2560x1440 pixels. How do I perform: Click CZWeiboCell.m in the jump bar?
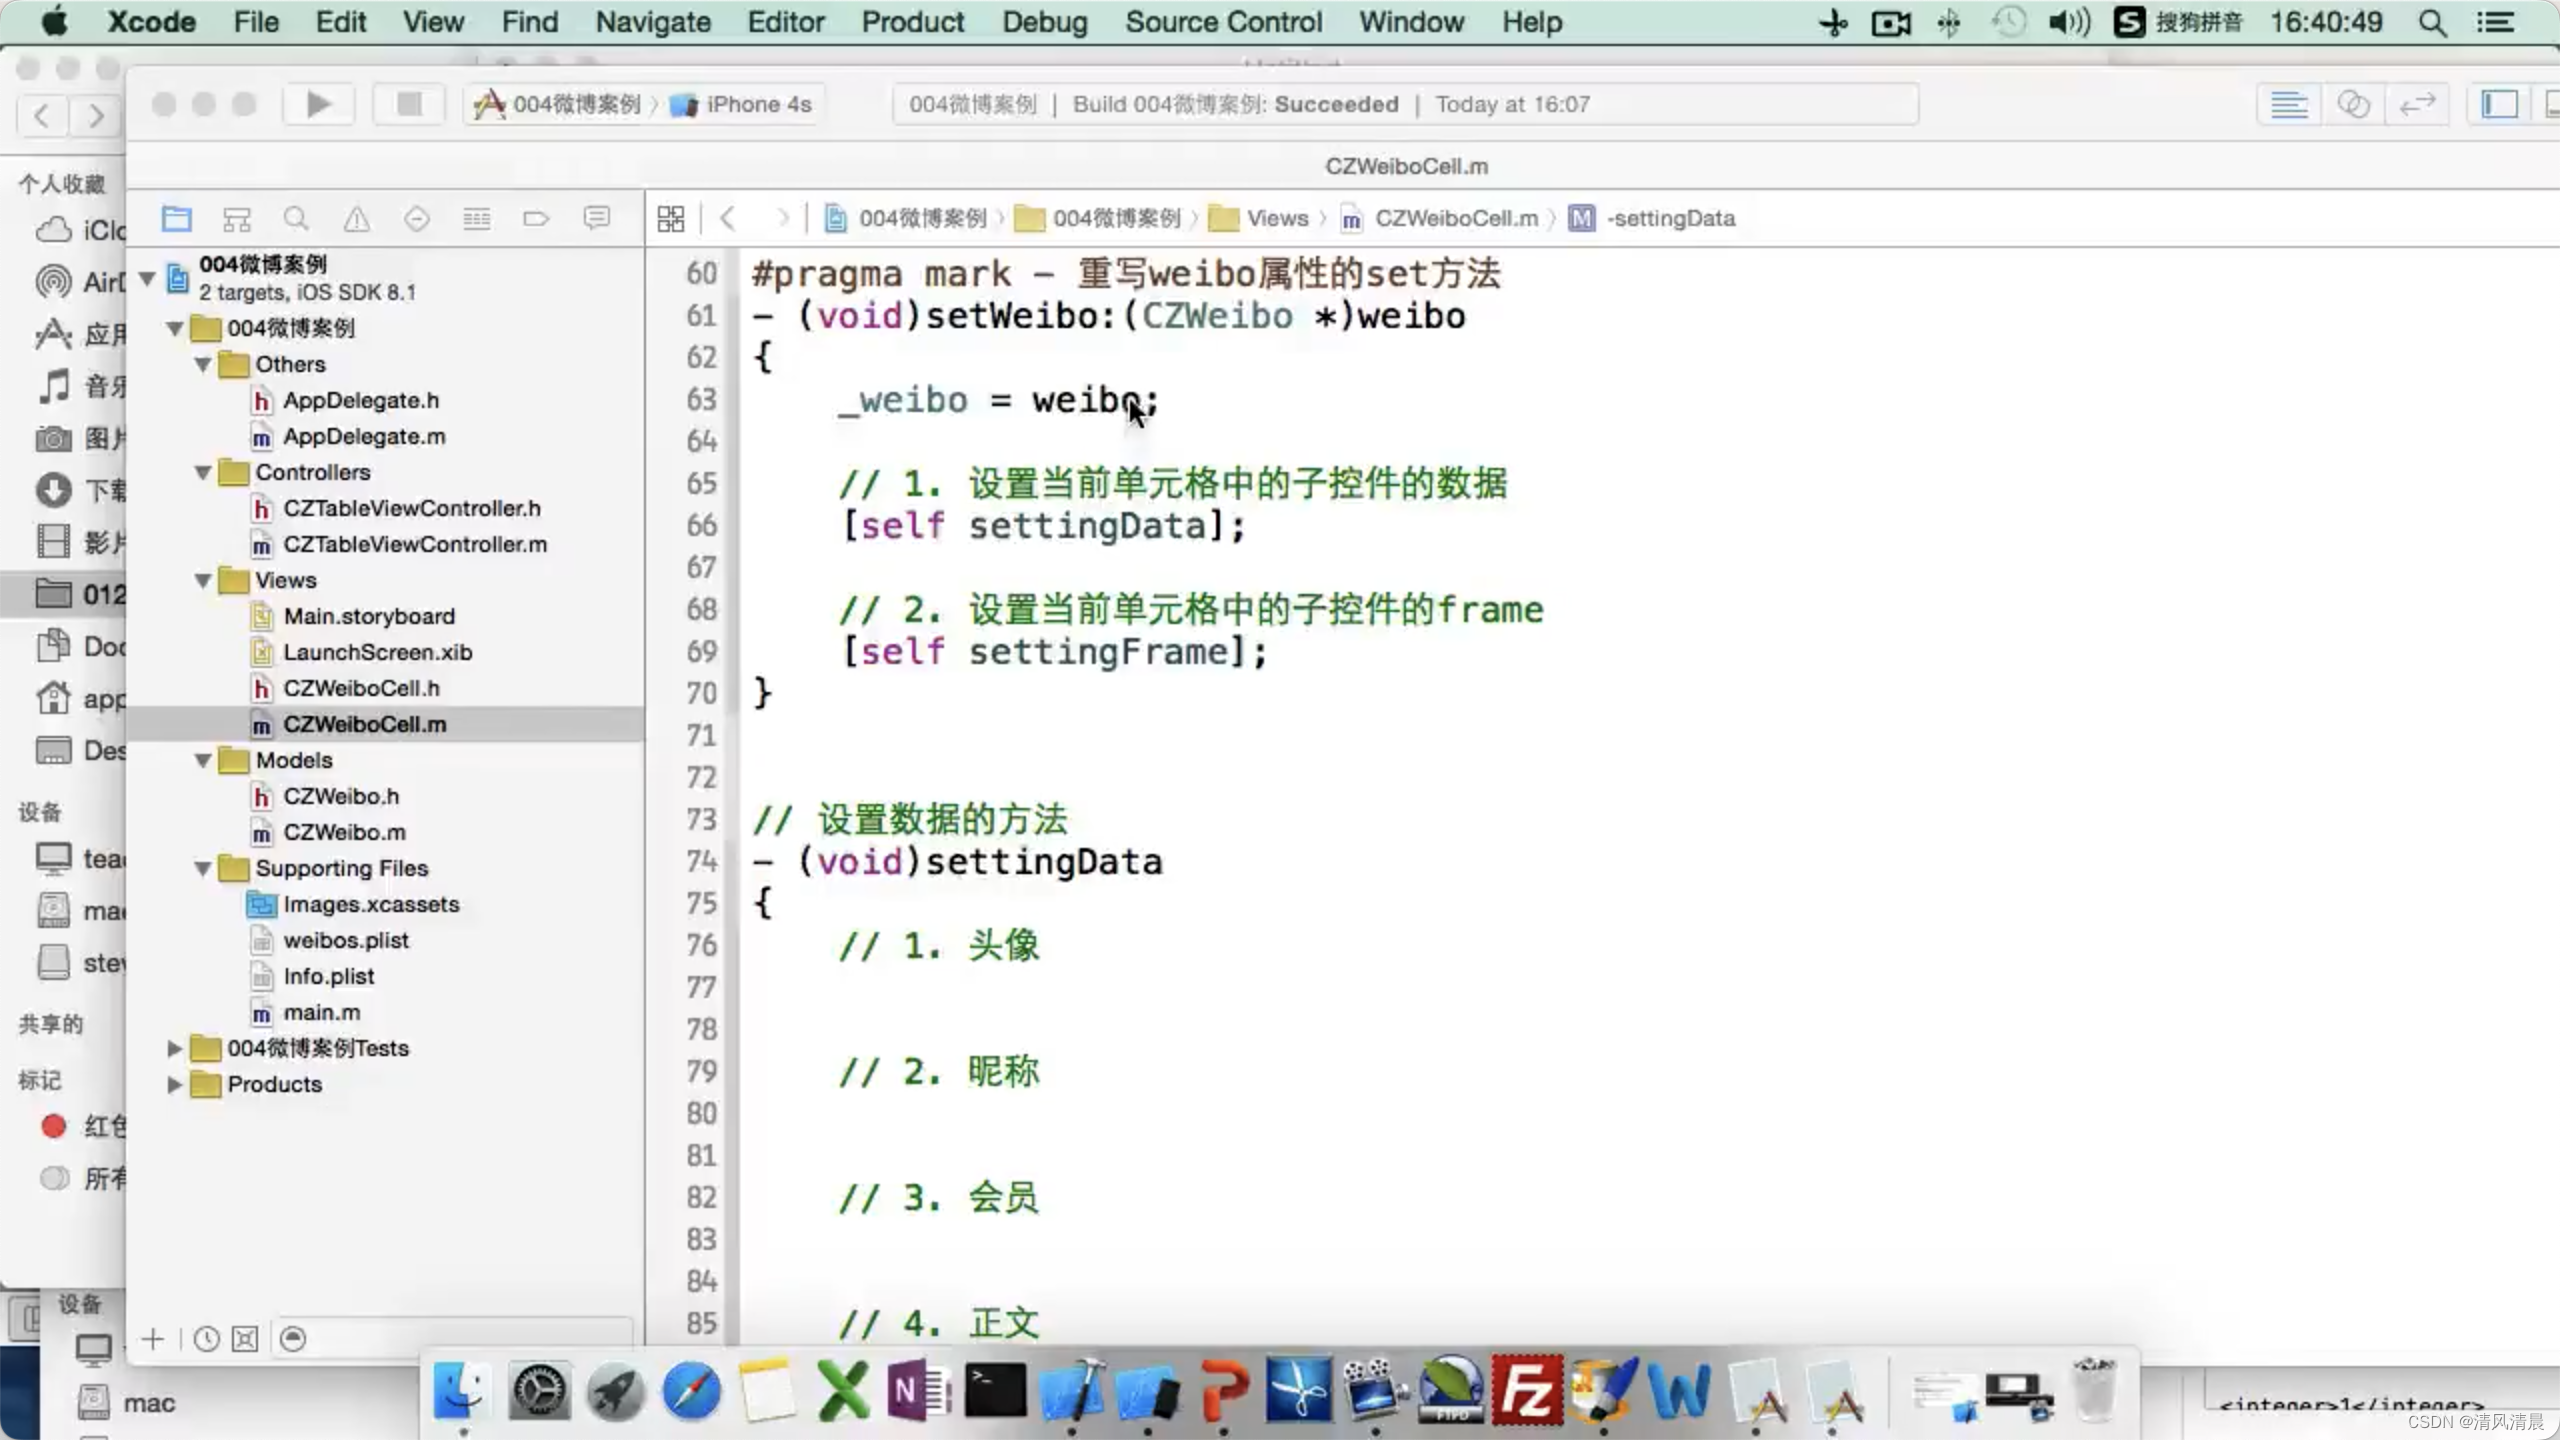click(x=1440, y=218)
